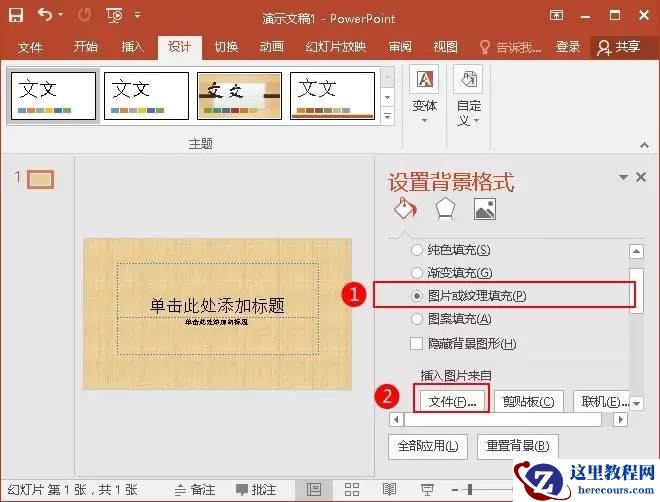Click the 联机(E)... online picture button
660x502 pixels.
[x=602, y=402]
